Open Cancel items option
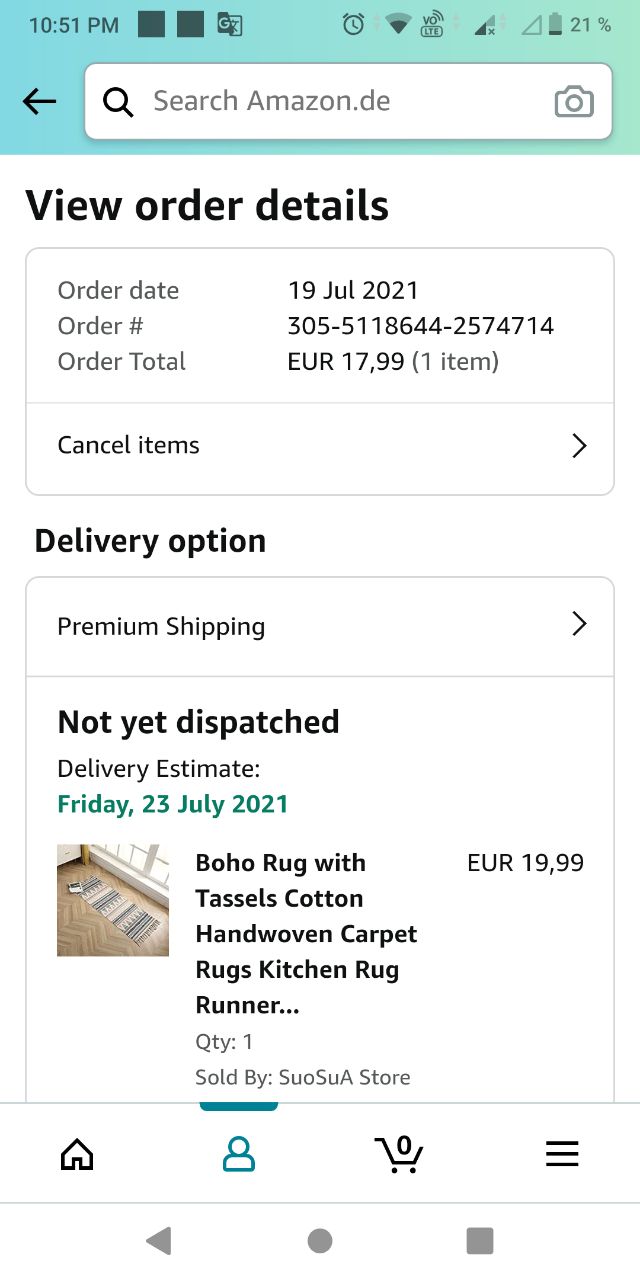 (x=129, y=446)
